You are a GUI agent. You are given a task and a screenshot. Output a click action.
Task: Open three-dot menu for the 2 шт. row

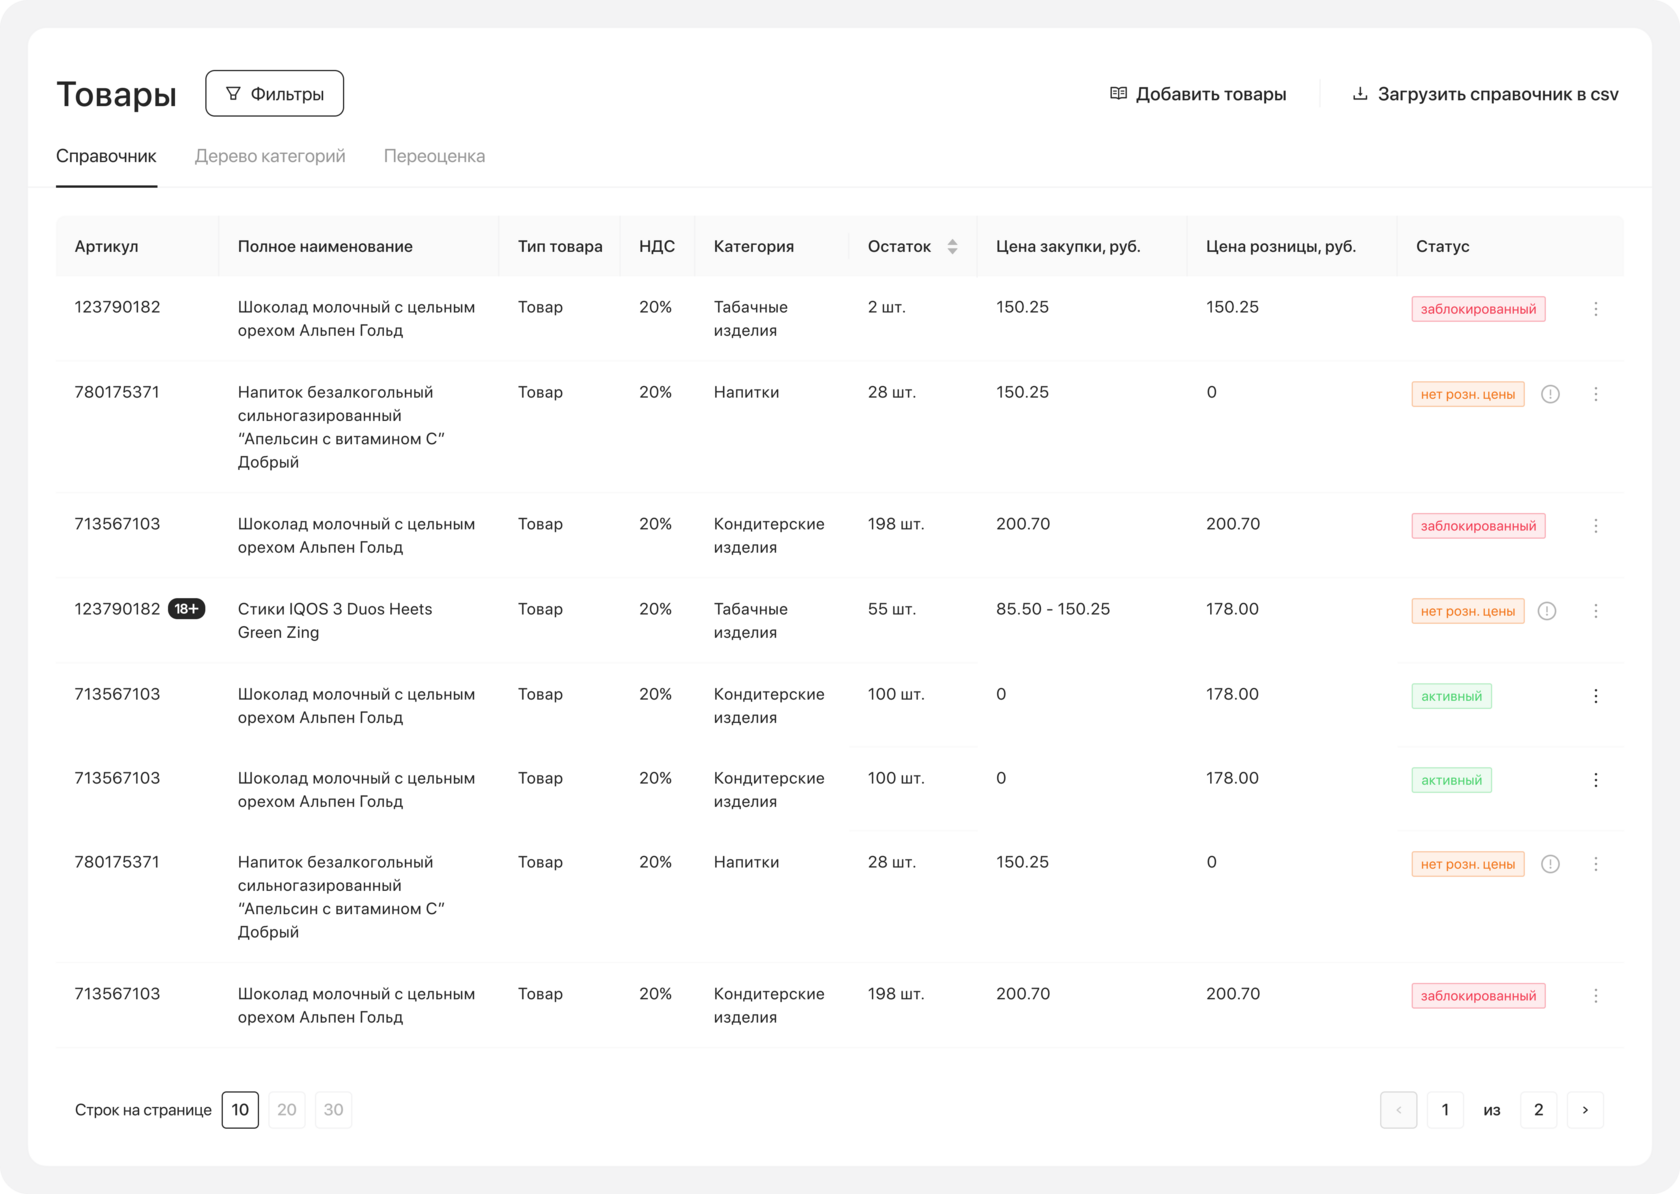coord(1596,309)
